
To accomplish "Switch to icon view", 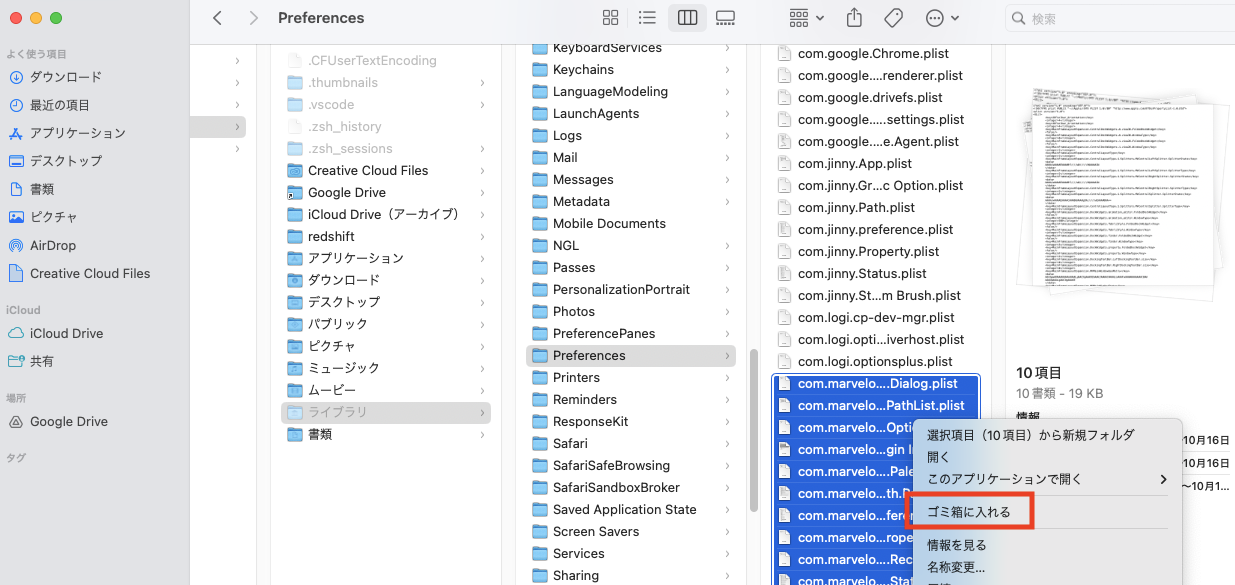I will [x=611, y=18].
